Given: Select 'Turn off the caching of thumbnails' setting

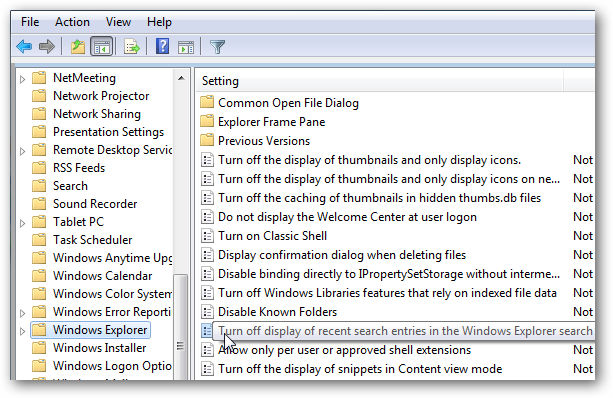Looking at the screenshot, I should (379, 198).
